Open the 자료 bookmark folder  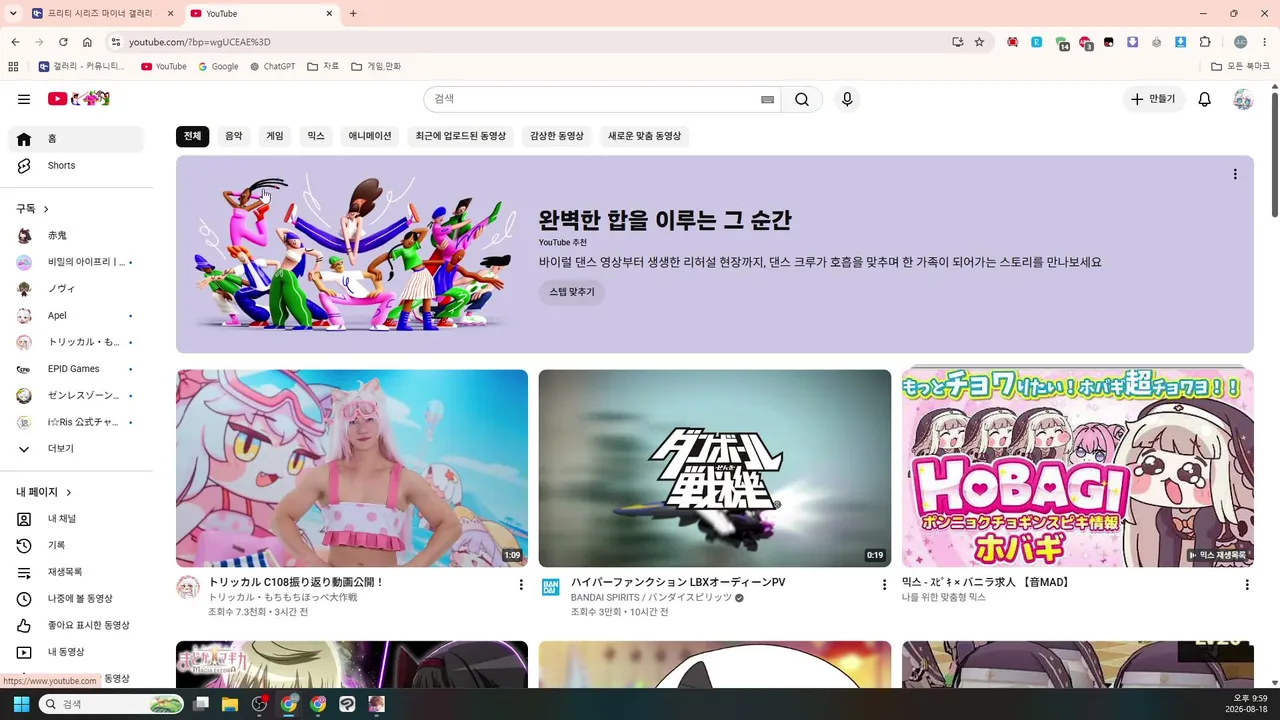(323, 67)
